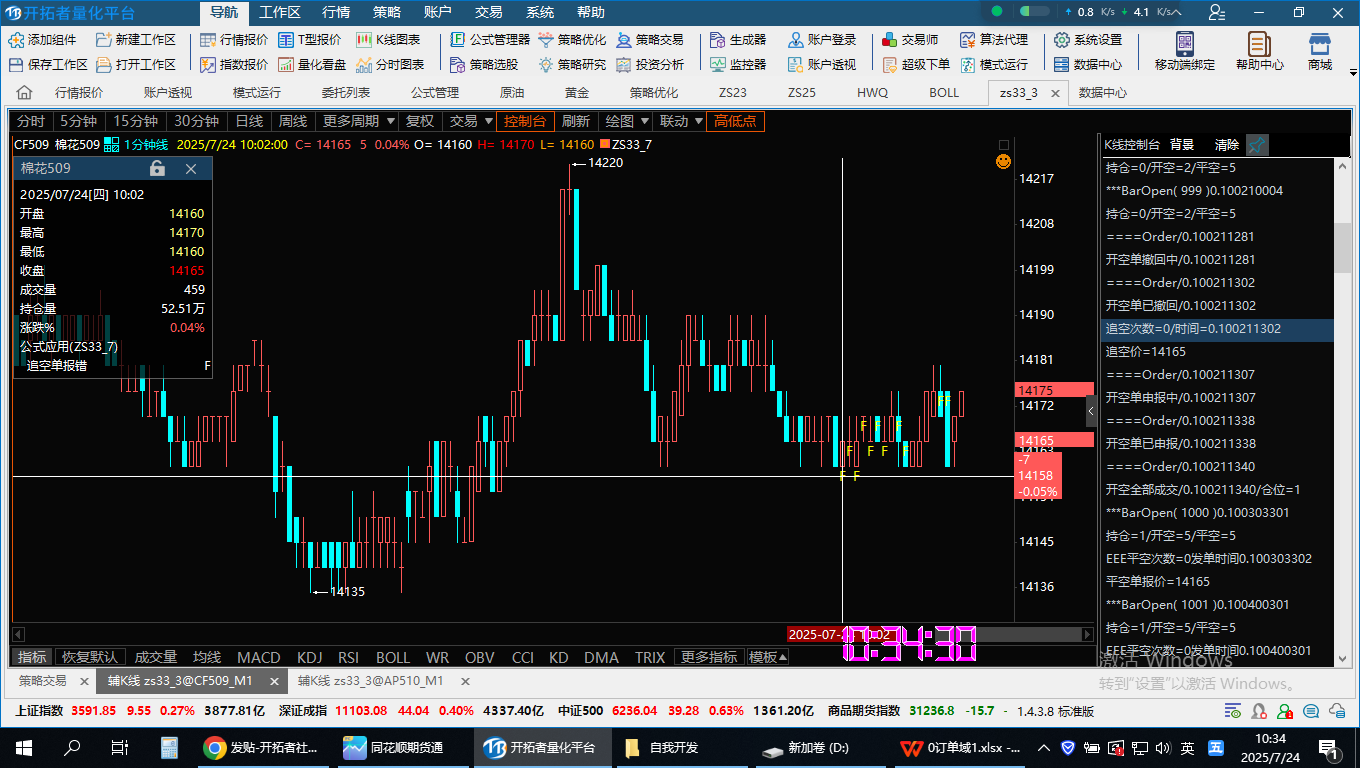Open 生成器 generator tool
This screenshot has height=768, width=1360.
pos(738,40)
